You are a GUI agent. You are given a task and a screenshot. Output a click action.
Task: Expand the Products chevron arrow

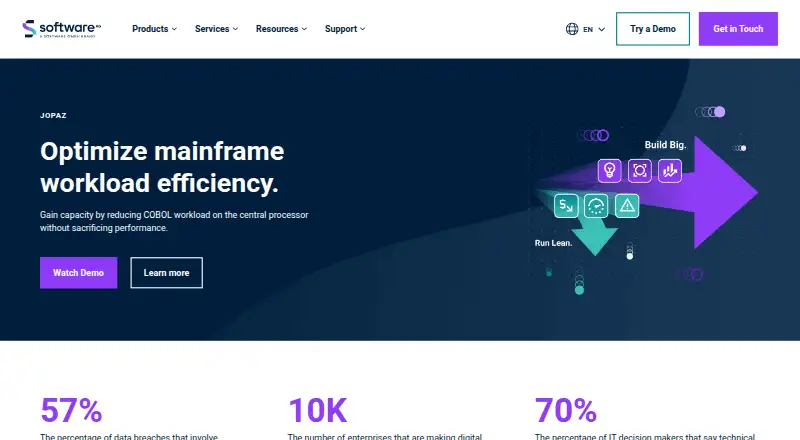174,29
